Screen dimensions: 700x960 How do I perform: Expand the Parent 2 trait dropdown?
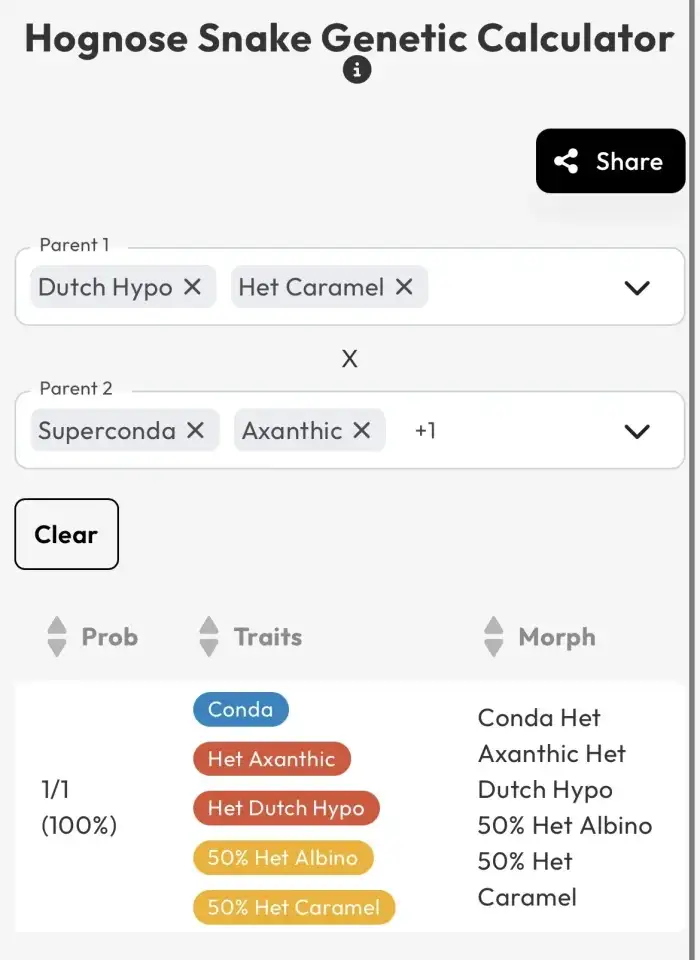[x=636, y=432]
